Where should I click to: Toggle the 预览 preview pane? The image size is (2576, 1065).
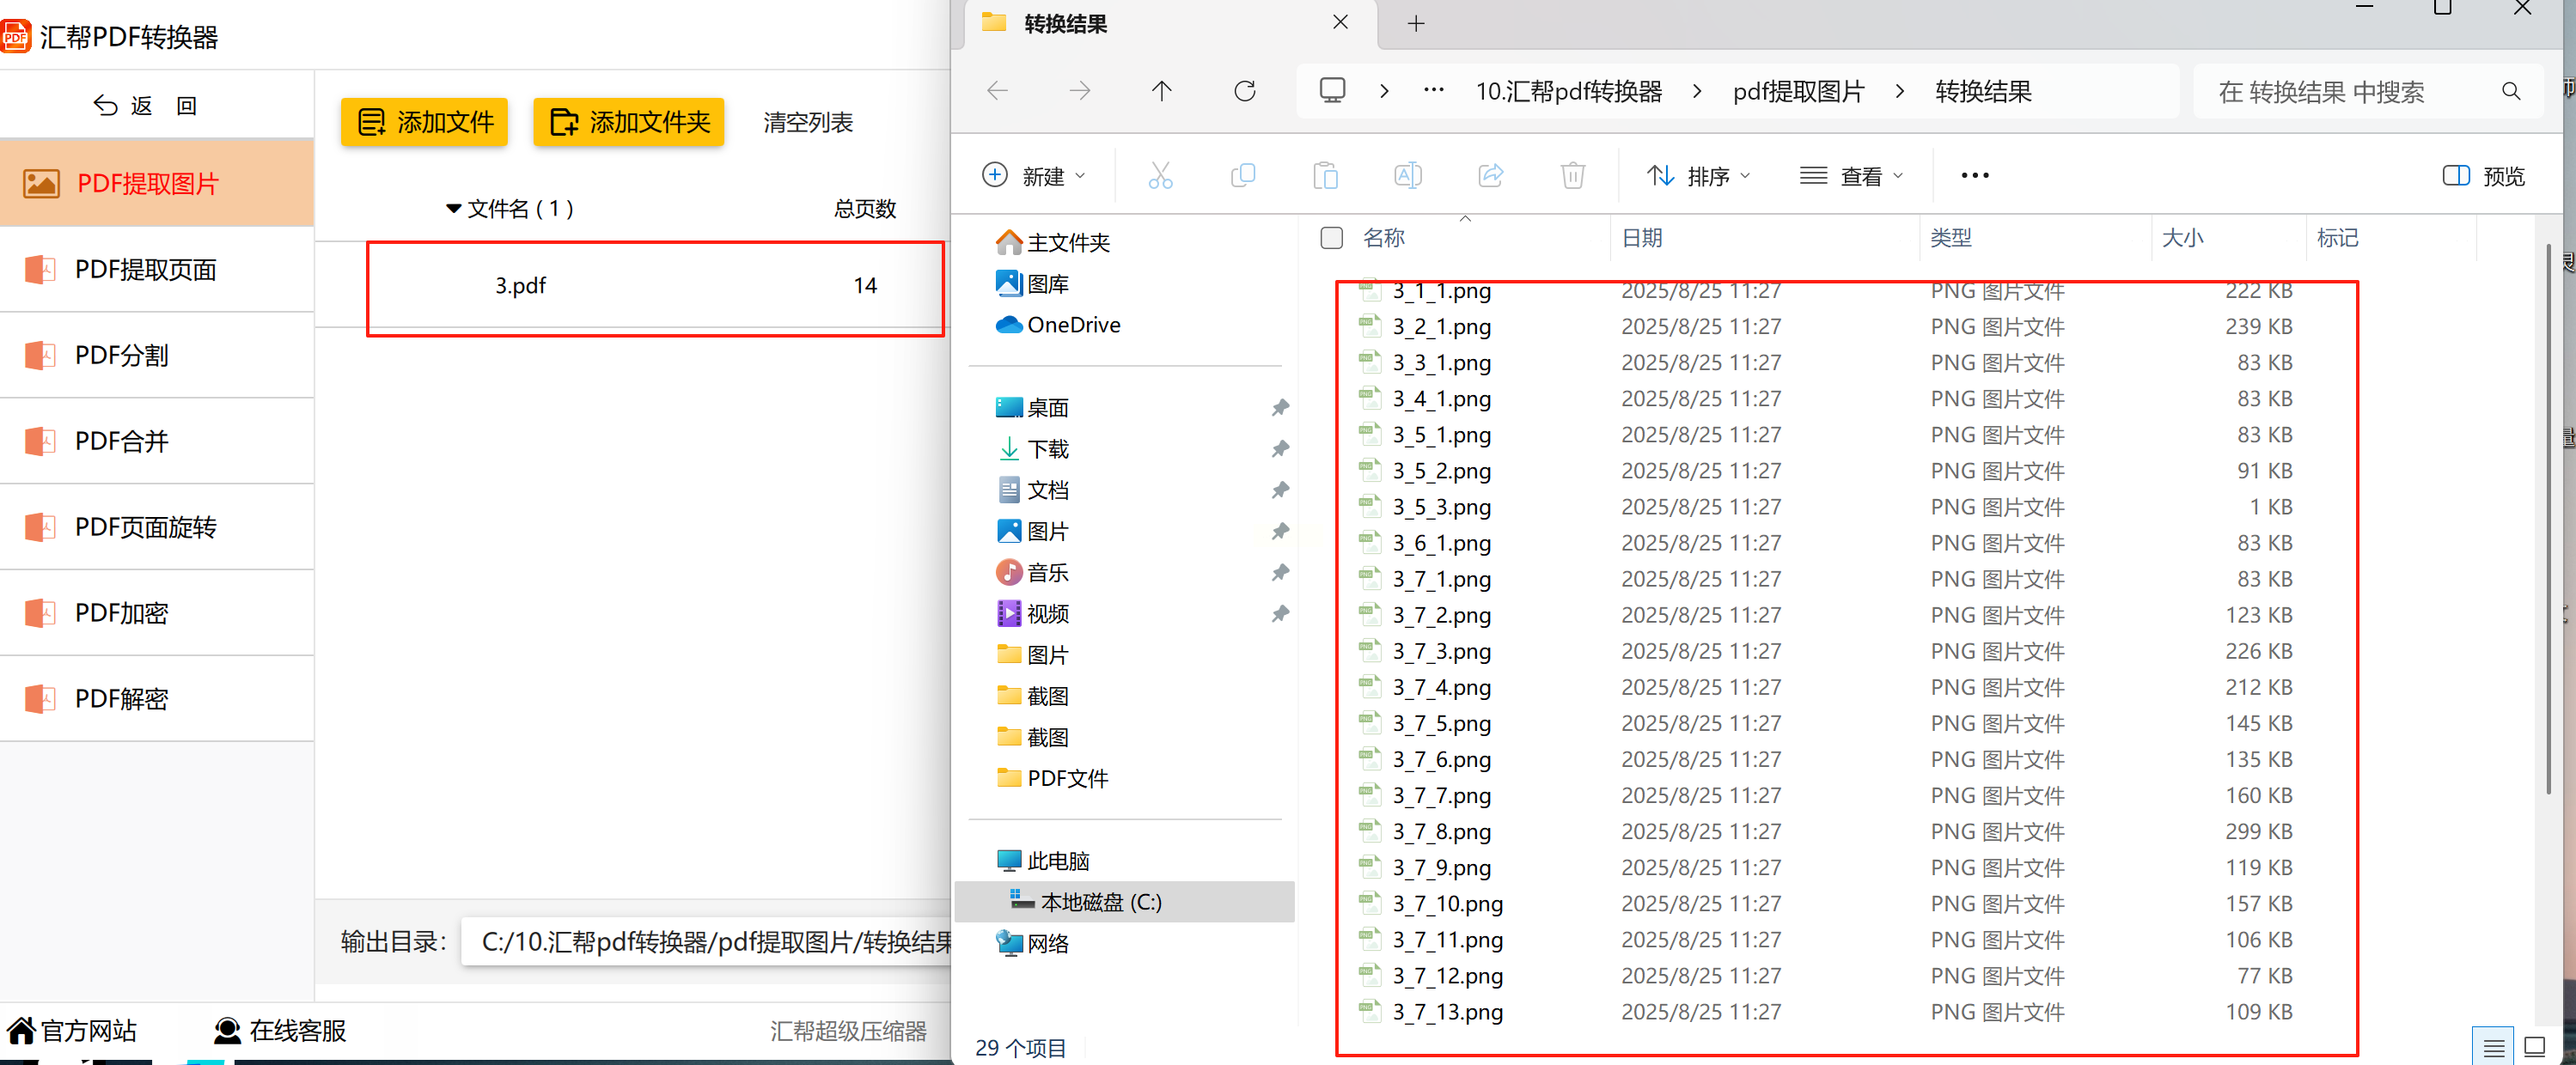(2484, 176)
